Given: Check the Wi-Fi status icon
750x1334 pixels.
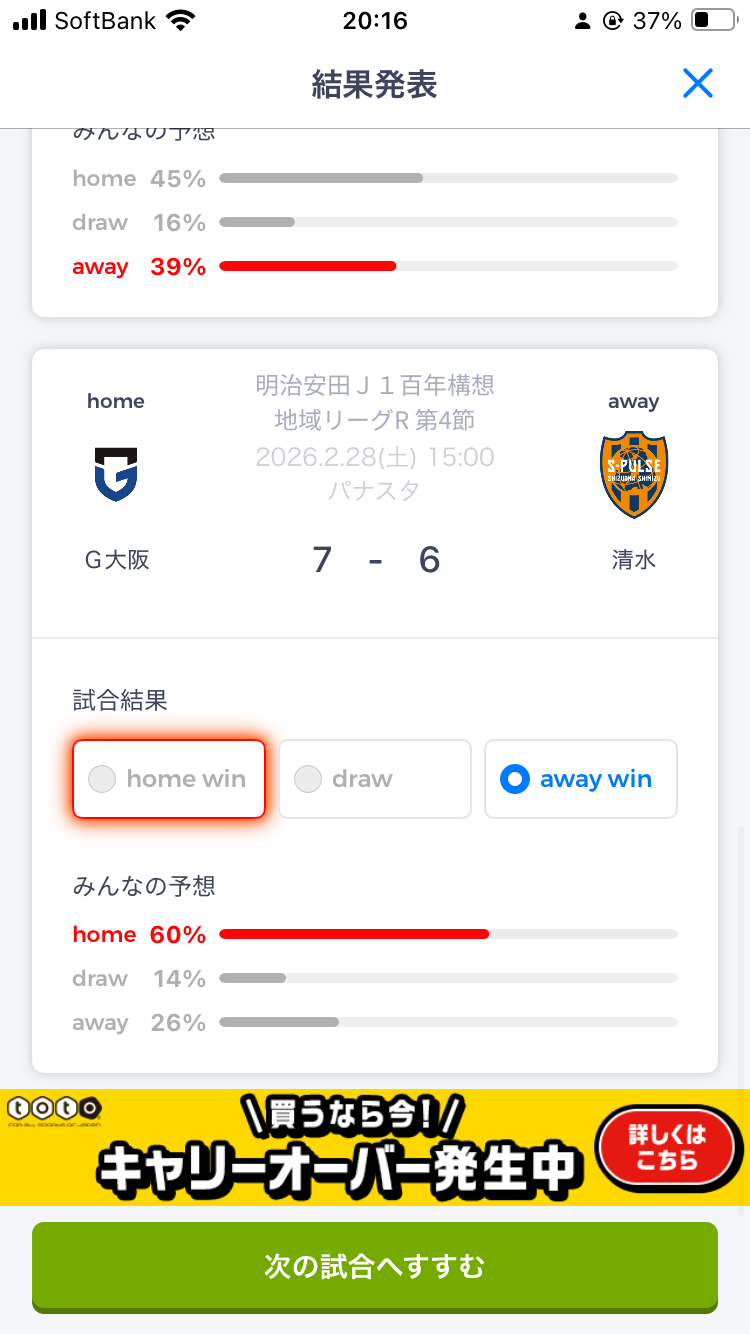Looking at the screenshot, I should pos(181,21).
